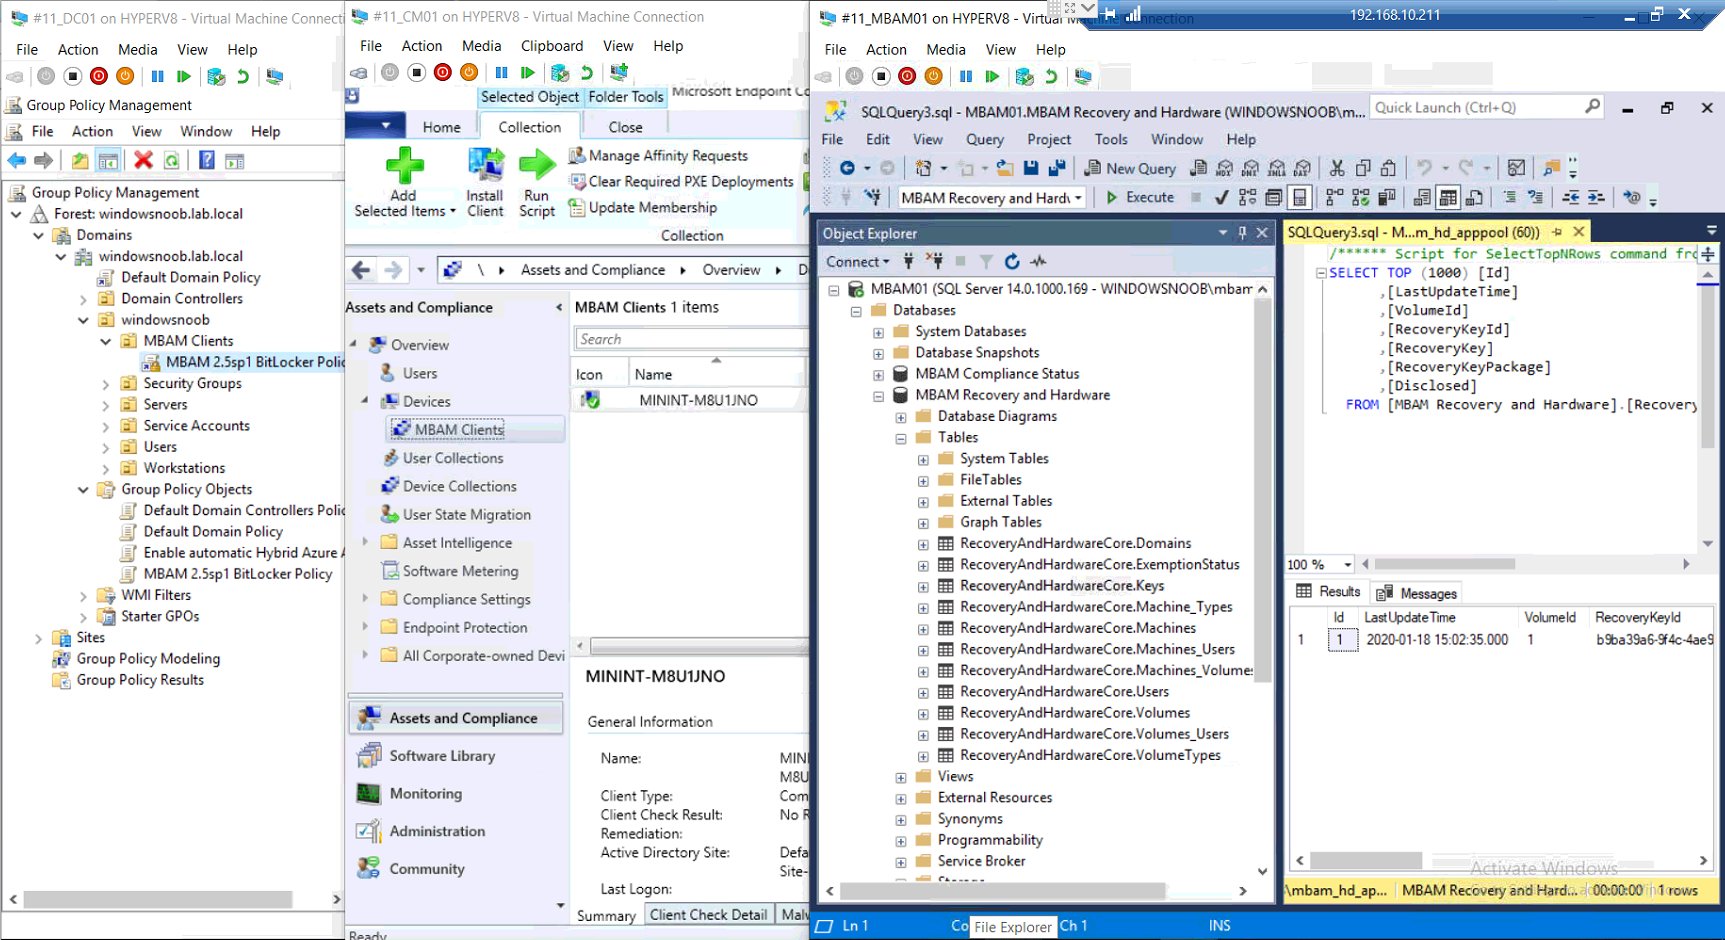Image resolution: width=1725 pixels, height=940 pixels.
Task: Toggle Include Live Query Statistics button
Action: pos(1360,198)
